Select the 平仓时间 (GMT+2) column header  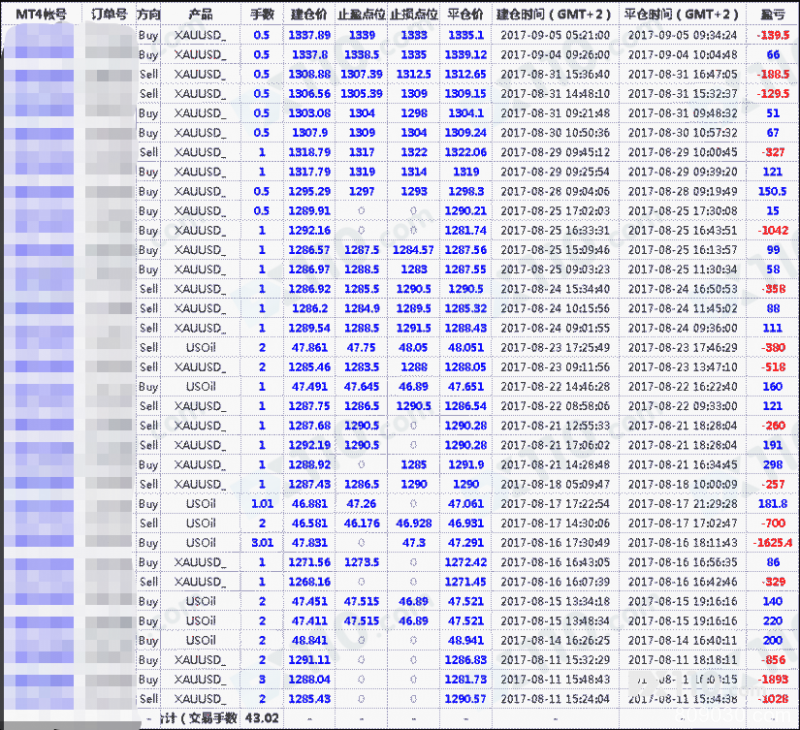(682, 14)
